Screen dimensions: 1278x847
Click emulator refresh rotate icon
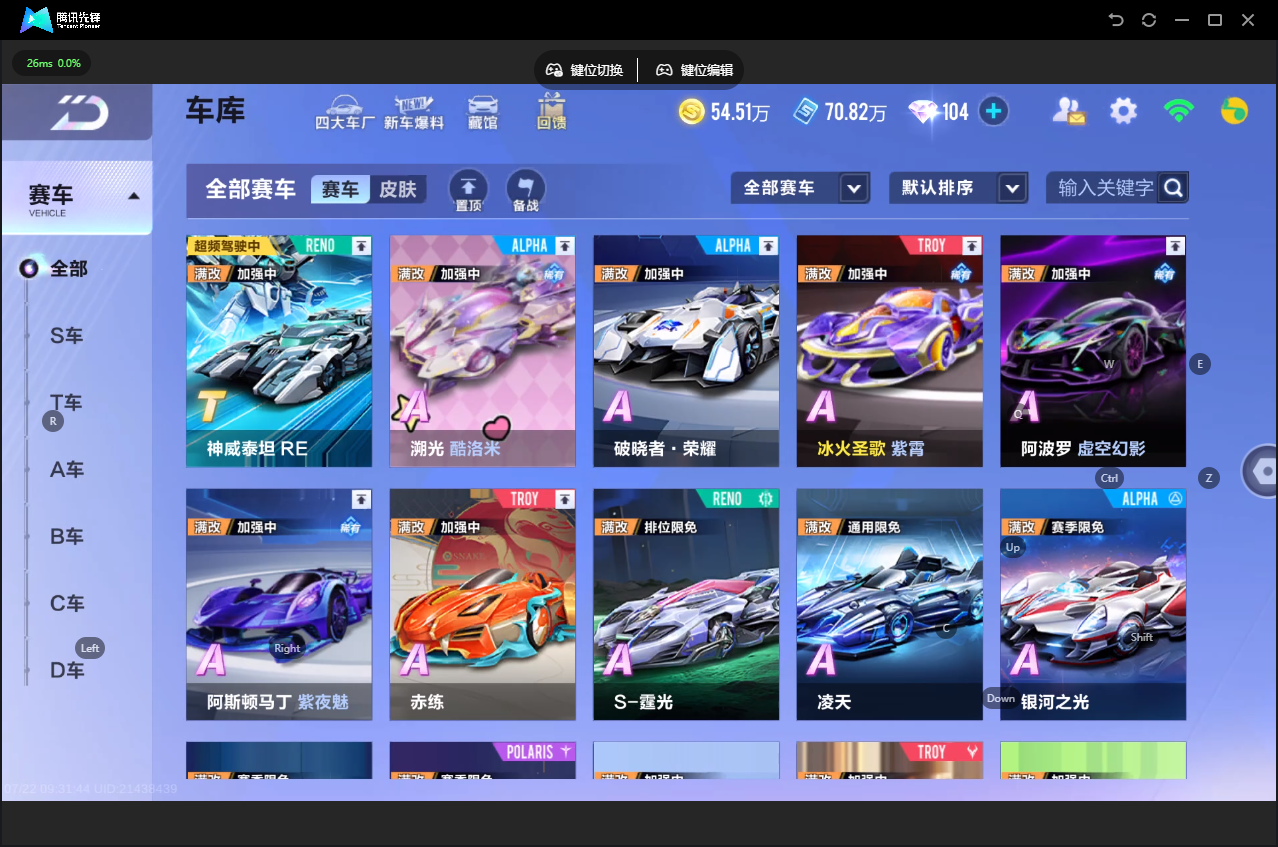coord(1149,20)
